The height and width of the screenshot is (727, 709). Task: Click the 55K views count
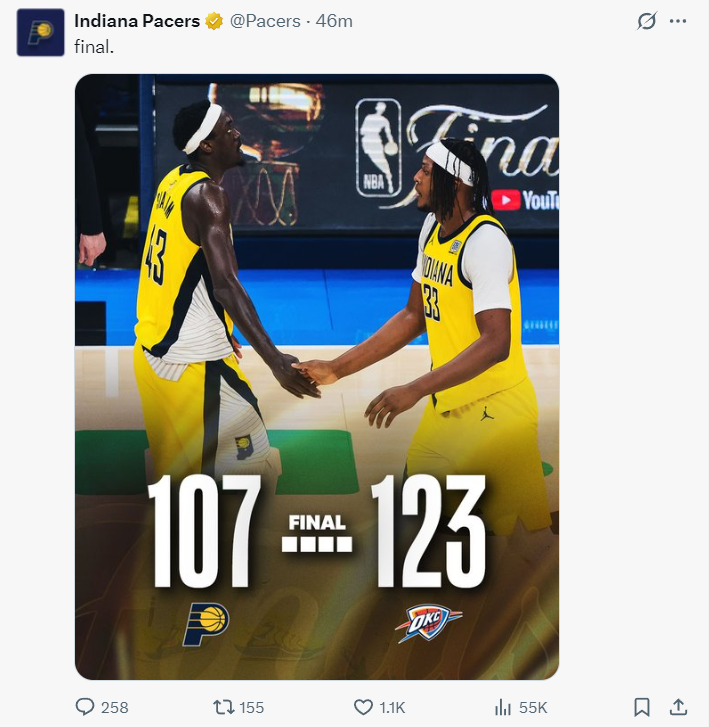tap(533, 708)
